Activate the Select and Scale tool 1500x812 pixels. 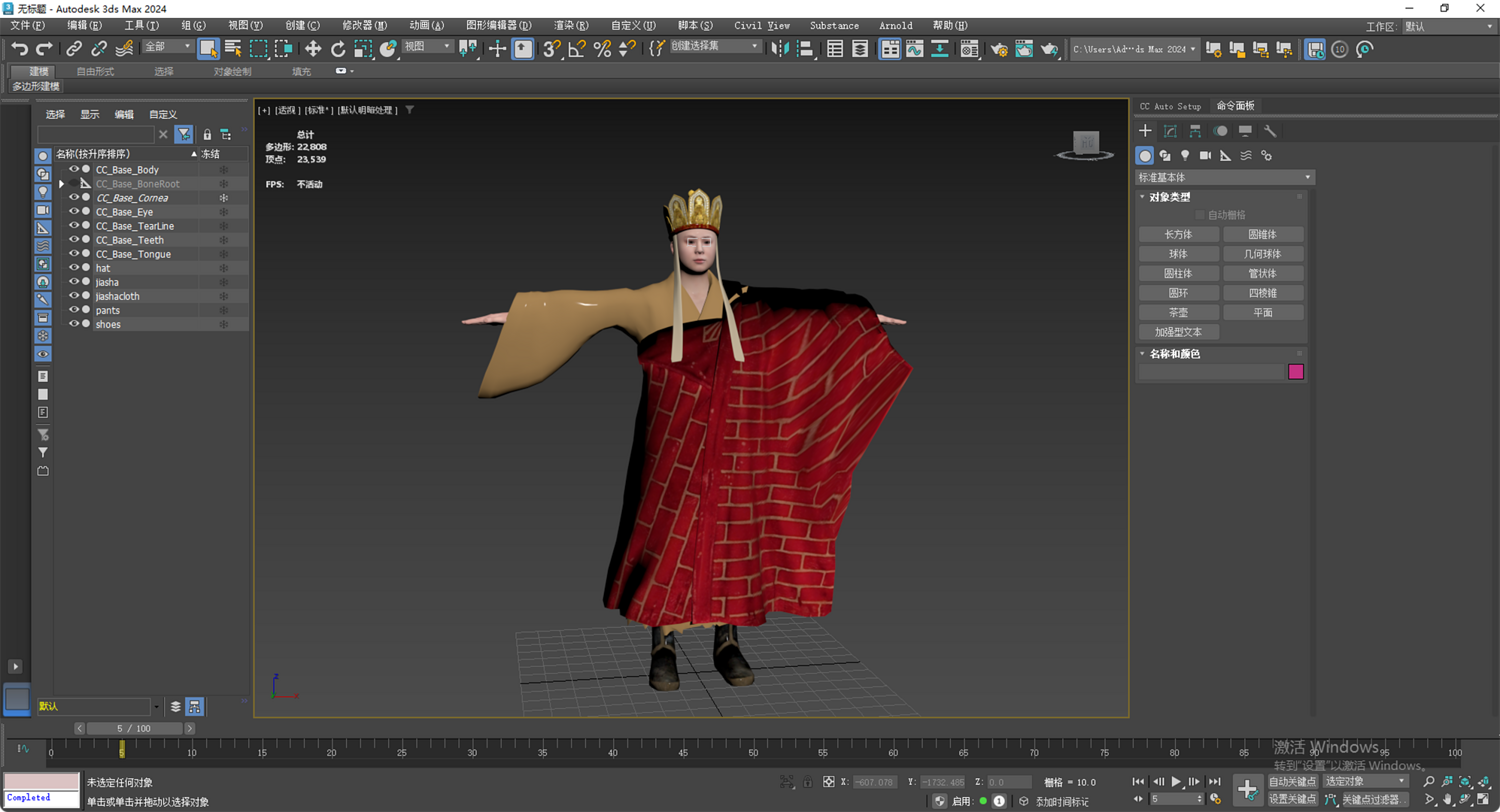point(363,48)
